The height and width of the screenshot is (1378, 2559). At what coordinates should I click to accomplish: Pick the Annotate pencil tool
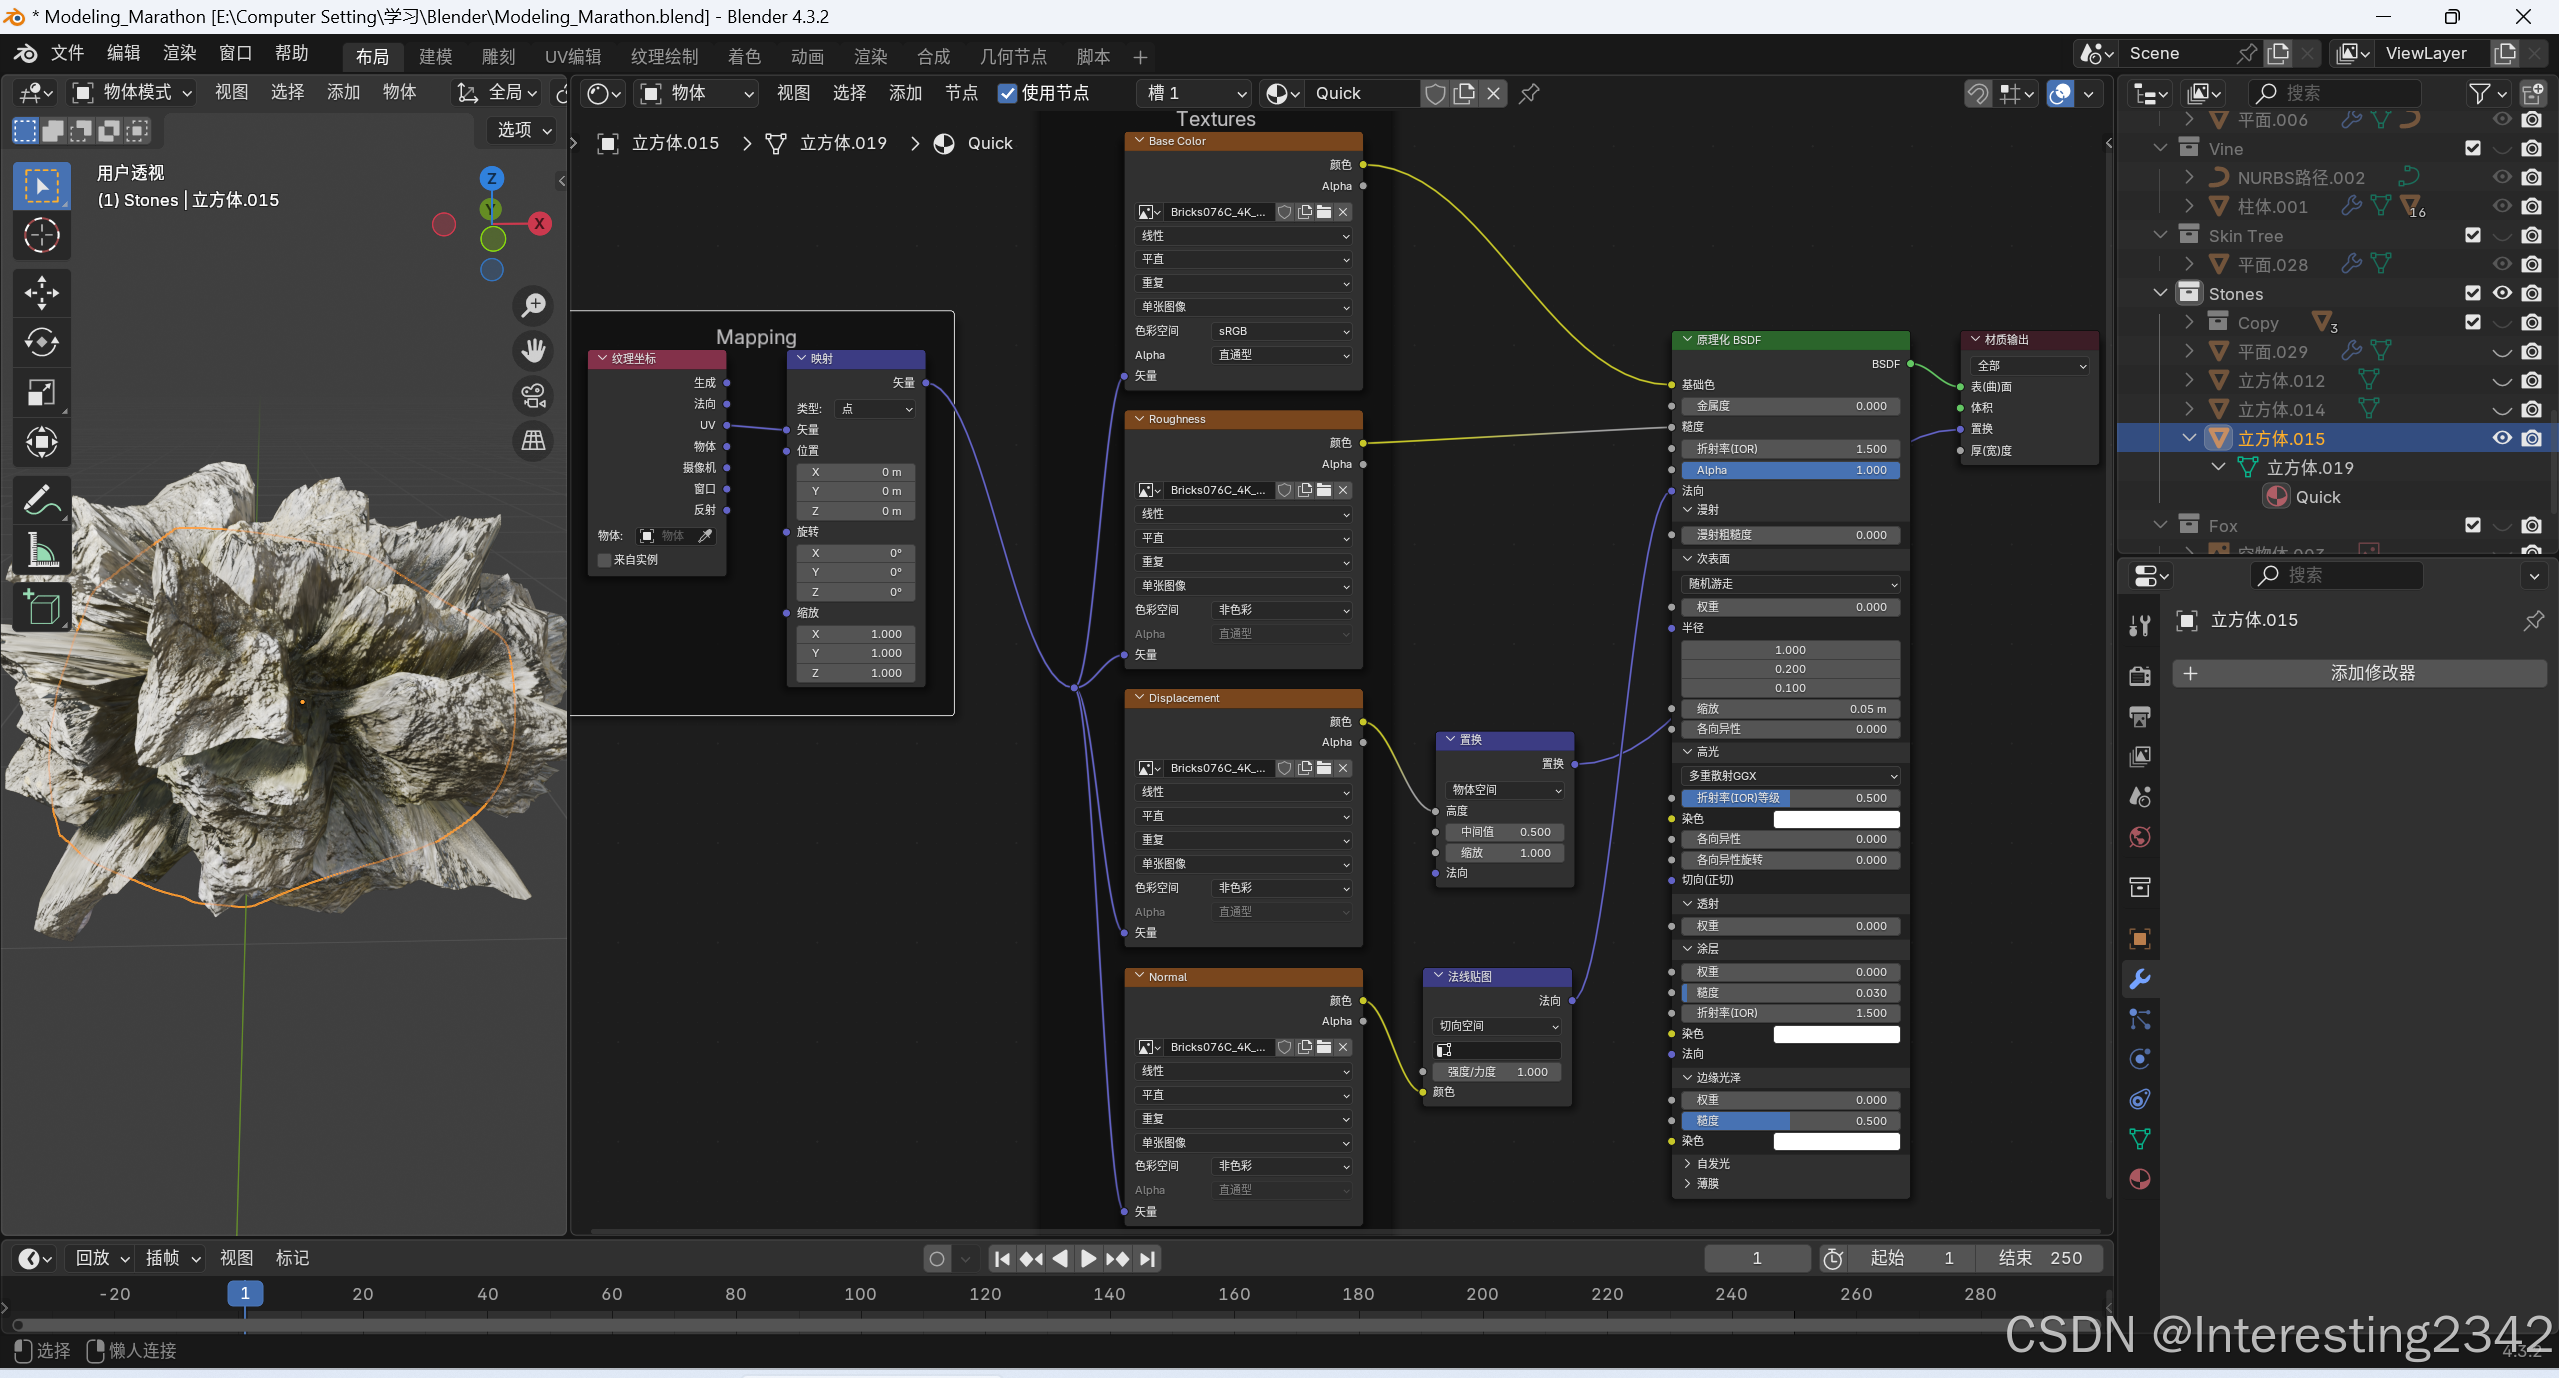[41, 500]
